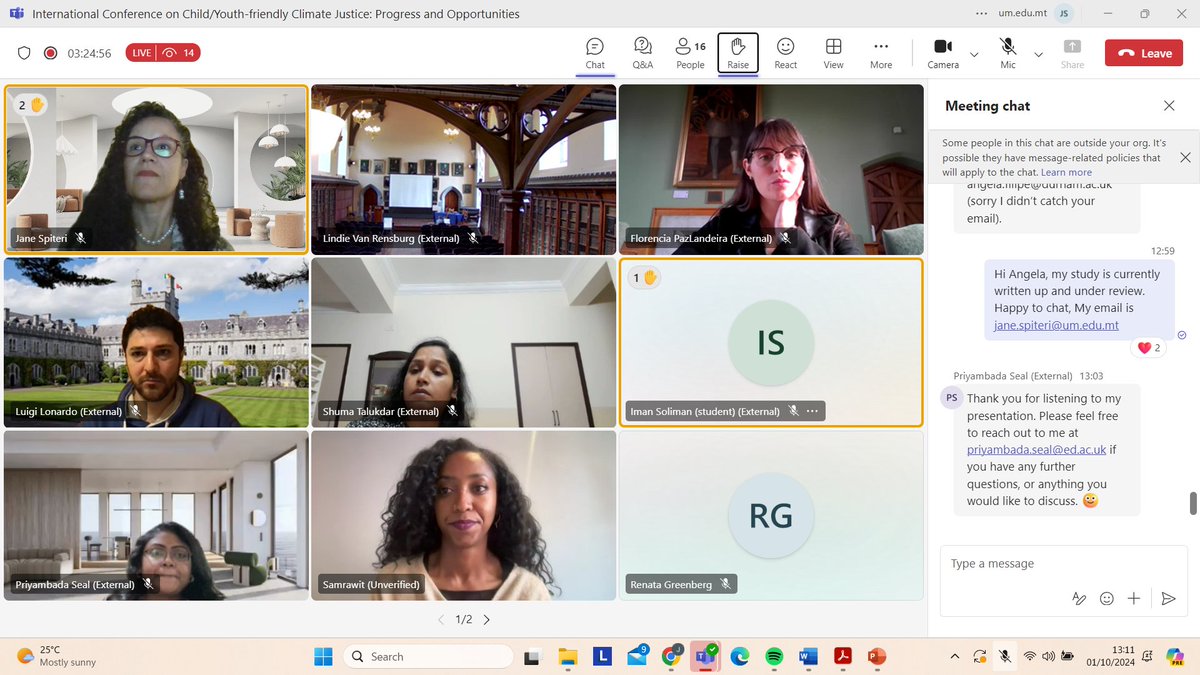Screen dimensions: 1200x675
Task: Leave the meeting
Action: pyautogui.click(x=1144, y=53)
